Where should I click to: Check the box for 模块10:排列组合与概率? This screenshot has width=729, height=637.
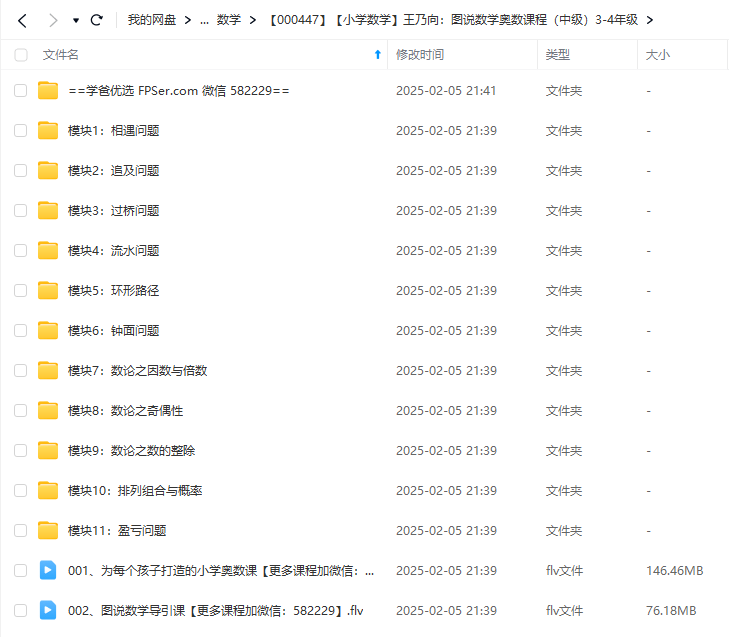[20, 490]
